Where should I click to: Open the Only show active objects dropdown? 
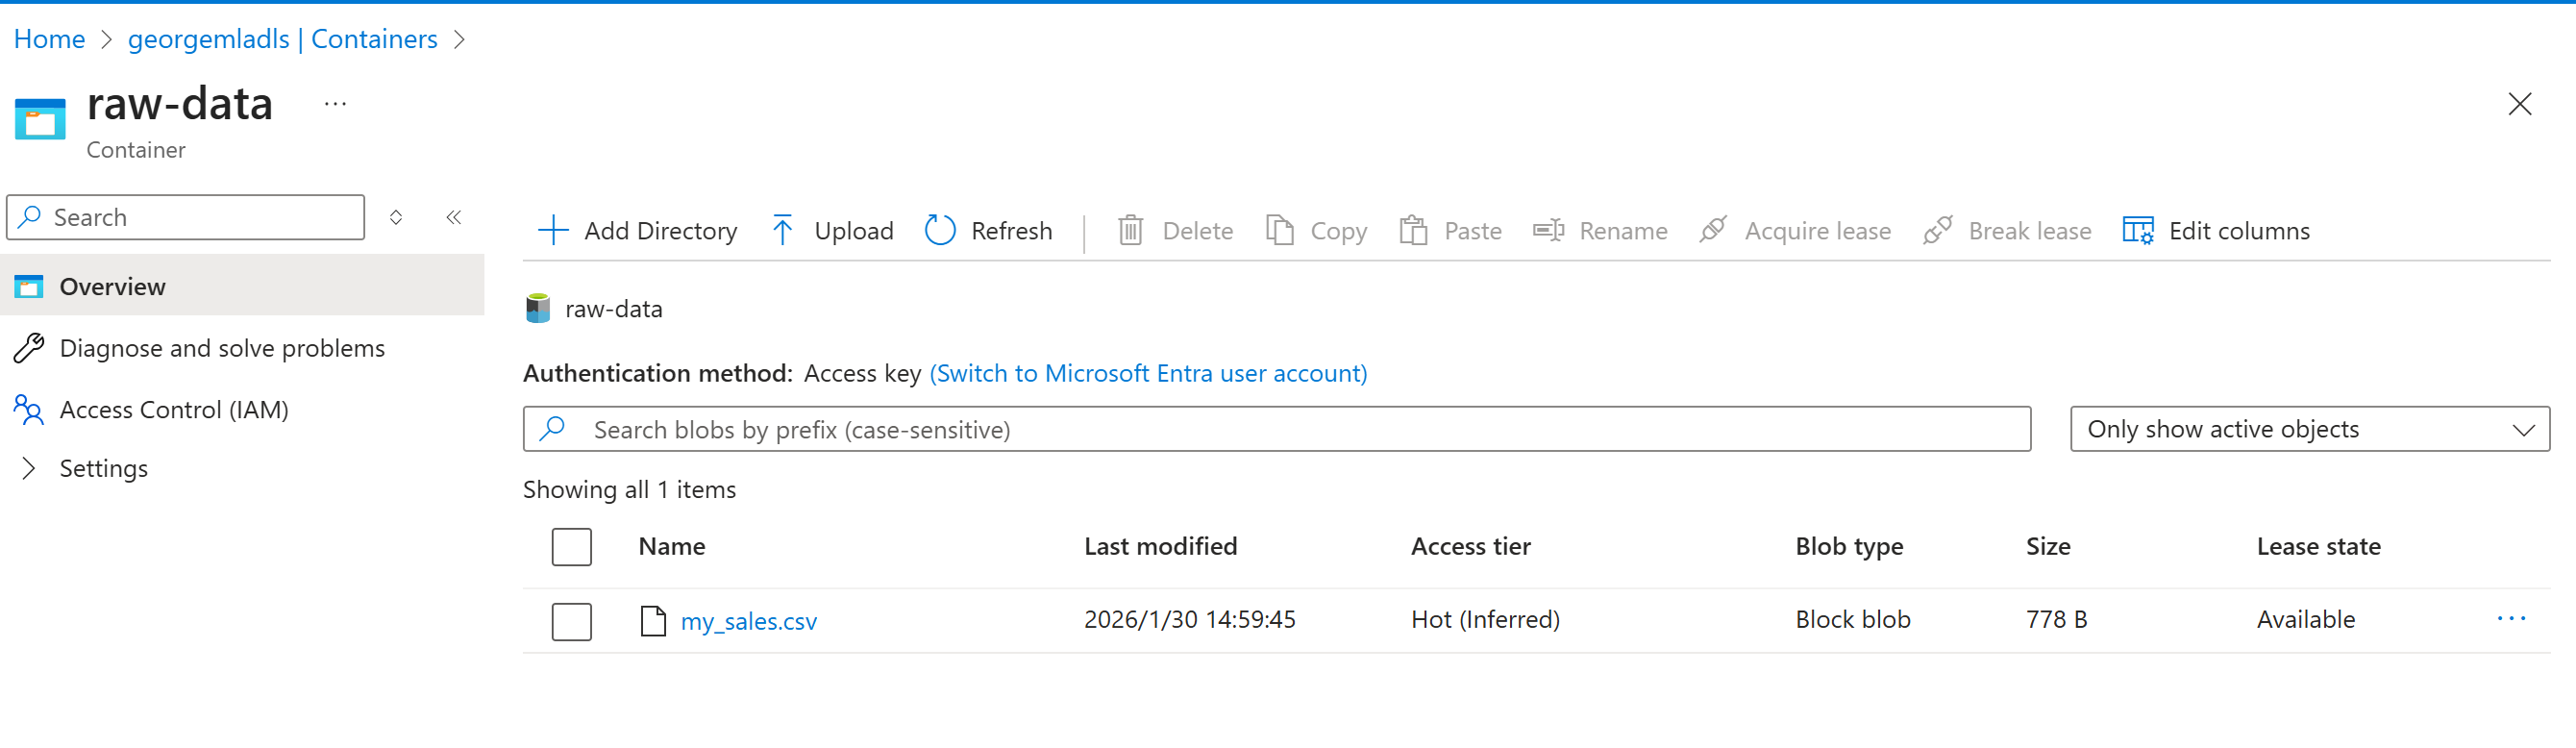pos(2309,429)
